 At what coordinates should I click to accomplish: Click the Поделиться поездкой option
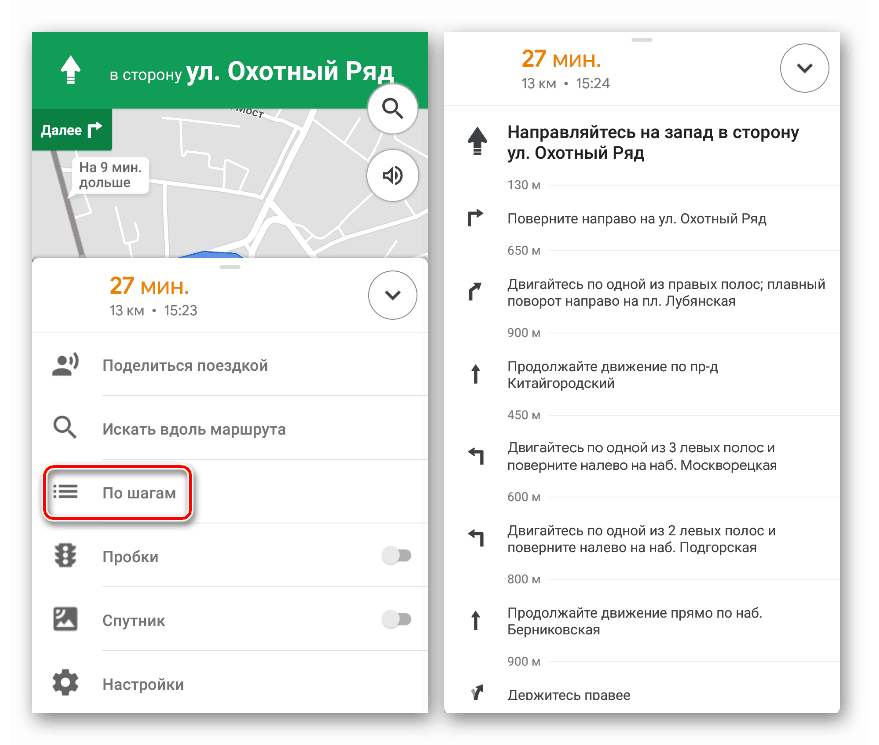tap(185, 365)
